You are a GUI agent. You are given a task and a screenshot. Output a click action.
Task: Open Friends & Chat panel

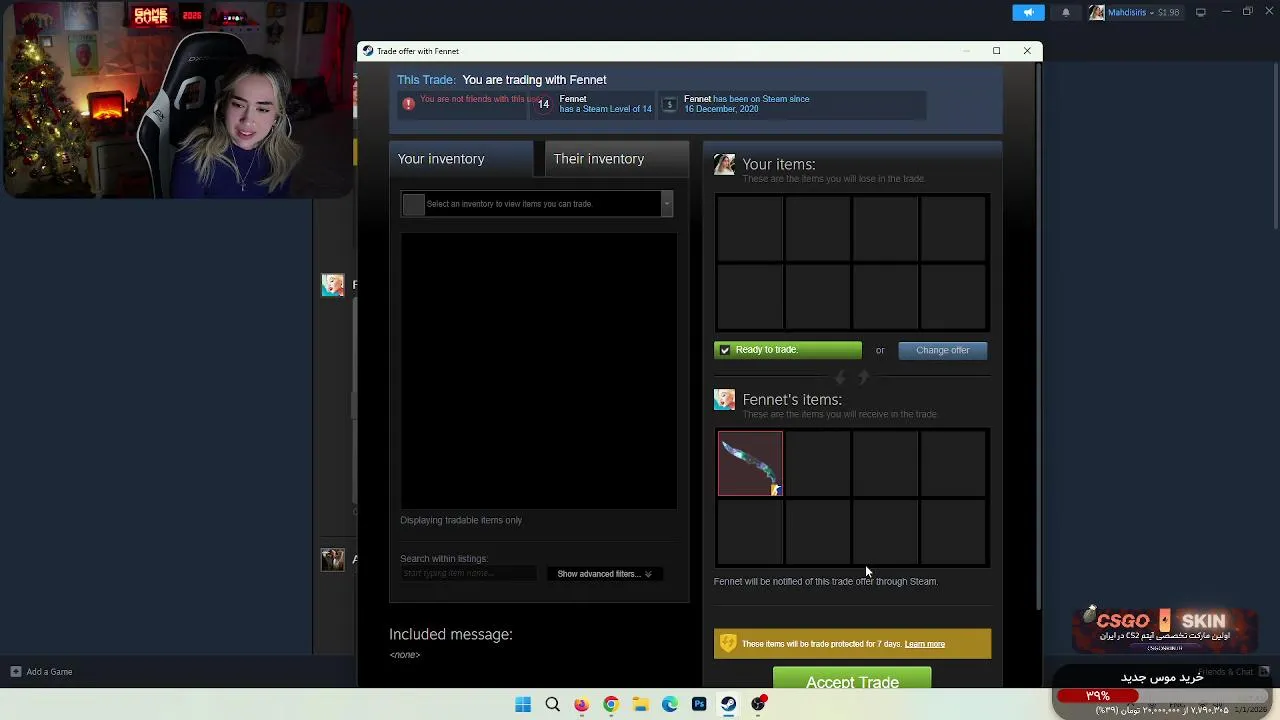[x=1233, y=672]
